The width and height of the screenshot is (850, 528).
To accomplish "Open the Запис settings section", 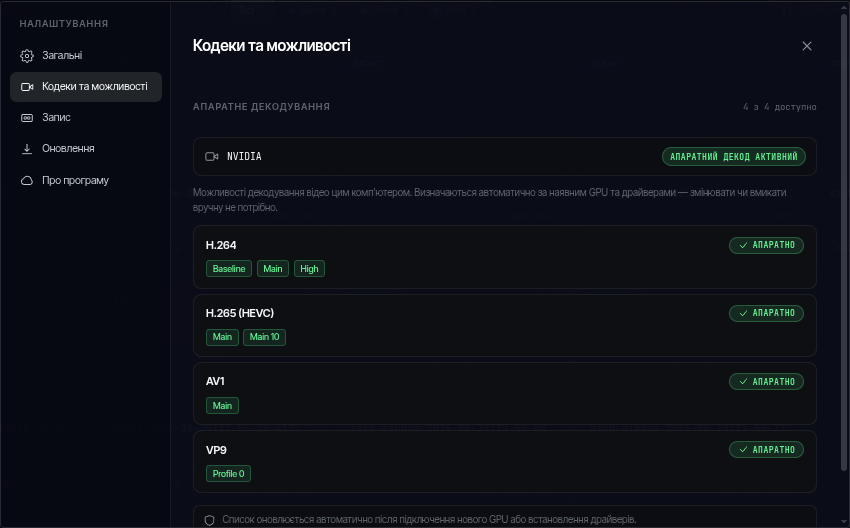I will click(x=86, y=118).
